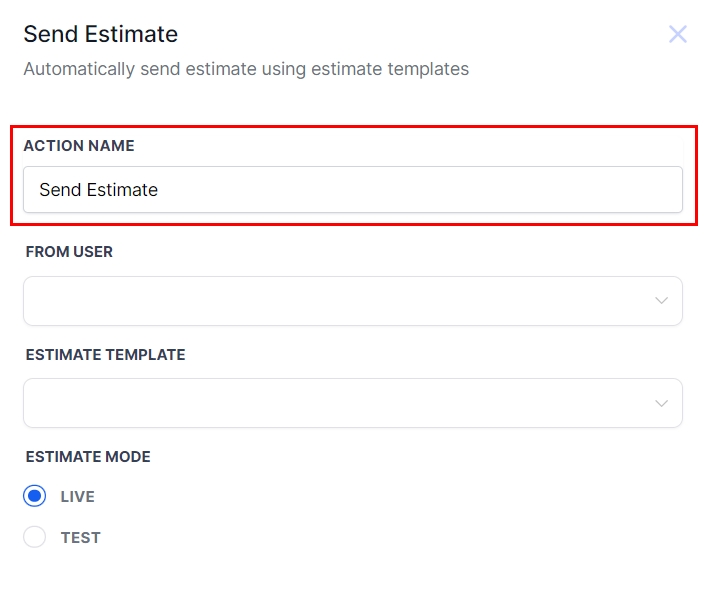Open the Estimate Template dropdown field

[352, 403]
